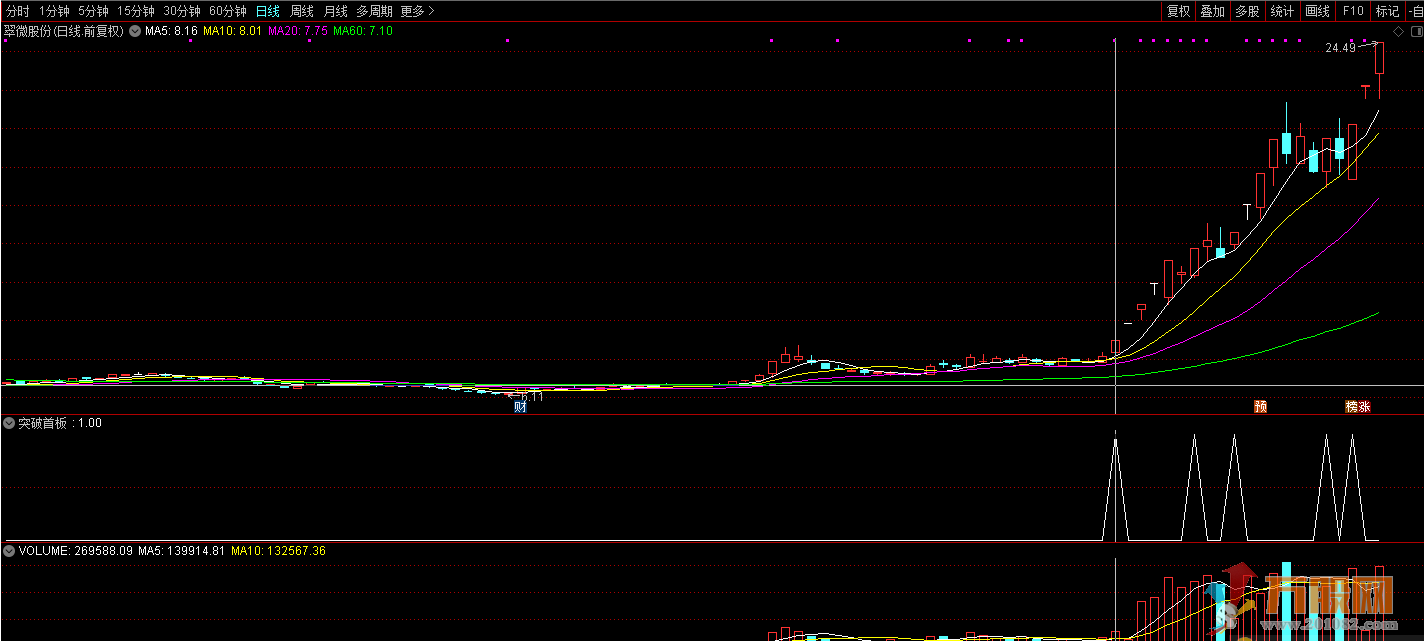The image size is (1424, 641).
Task: Click the volume MA5: 139914.81 label
Action: [182, 551]
